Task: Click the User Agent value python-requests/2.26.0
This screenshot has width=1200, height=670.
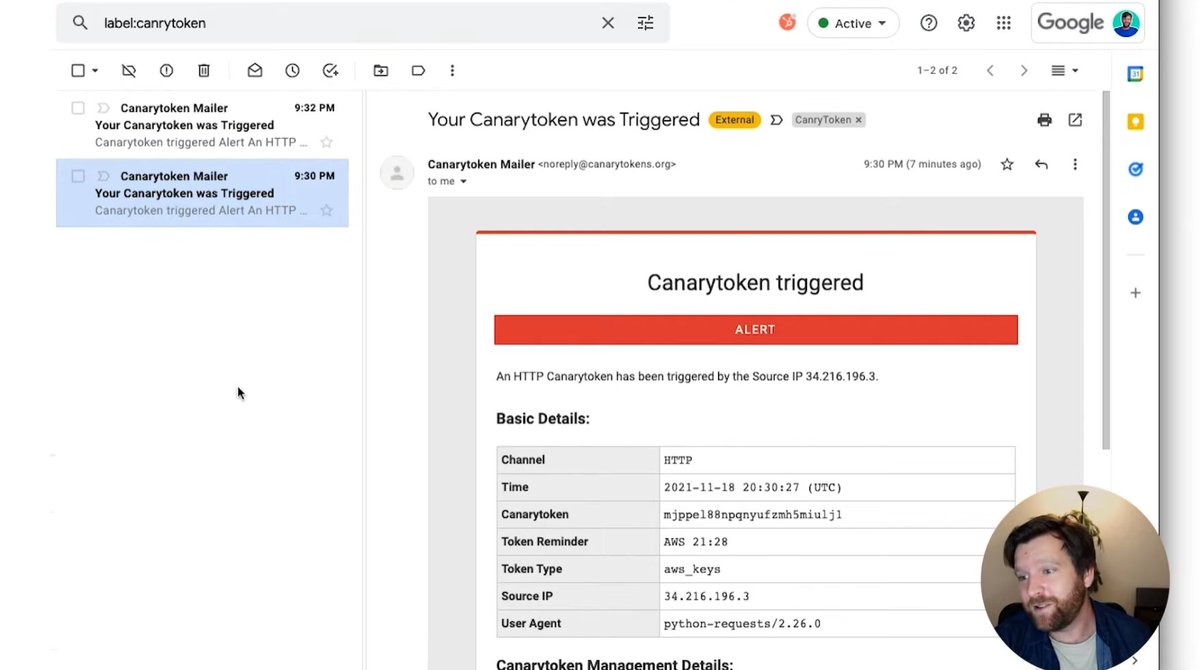Action: click(742, 623)
